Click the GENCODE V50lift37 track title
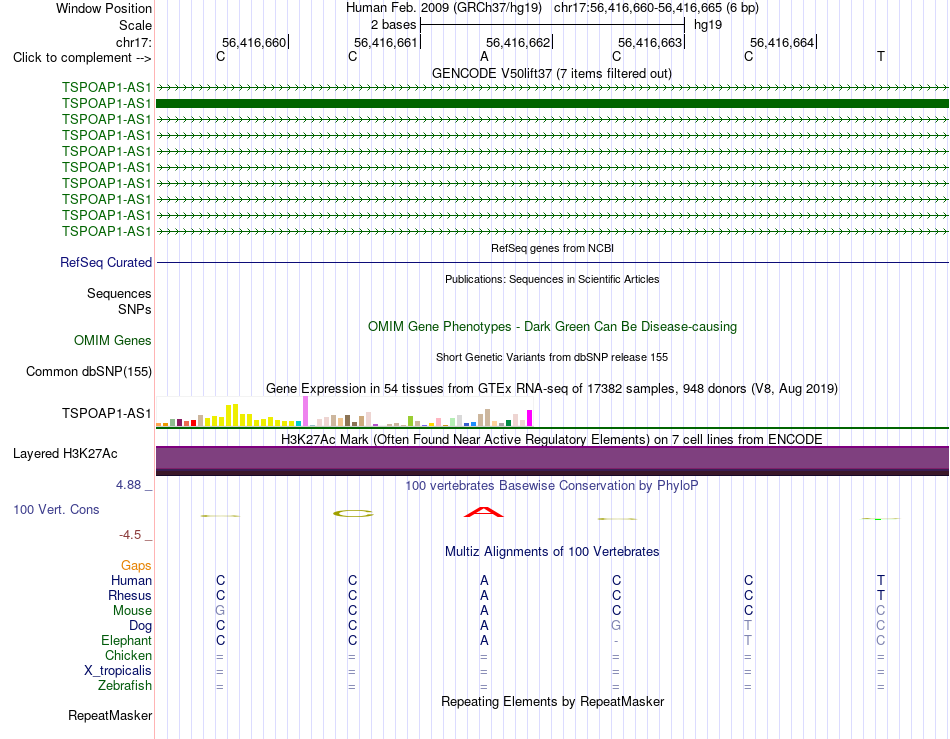This screenshot has height=739, width=950. 551,73
